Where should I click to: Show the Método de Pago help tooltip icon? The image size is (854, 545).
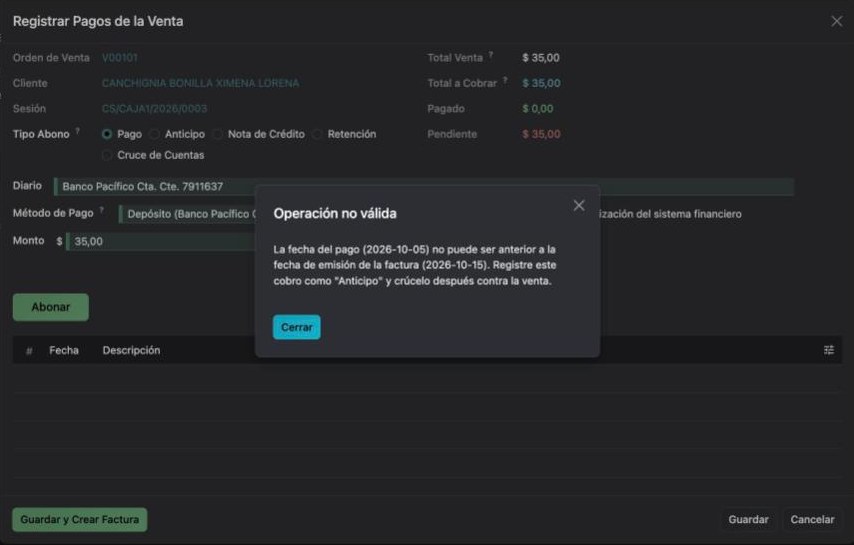coord(102,210)
